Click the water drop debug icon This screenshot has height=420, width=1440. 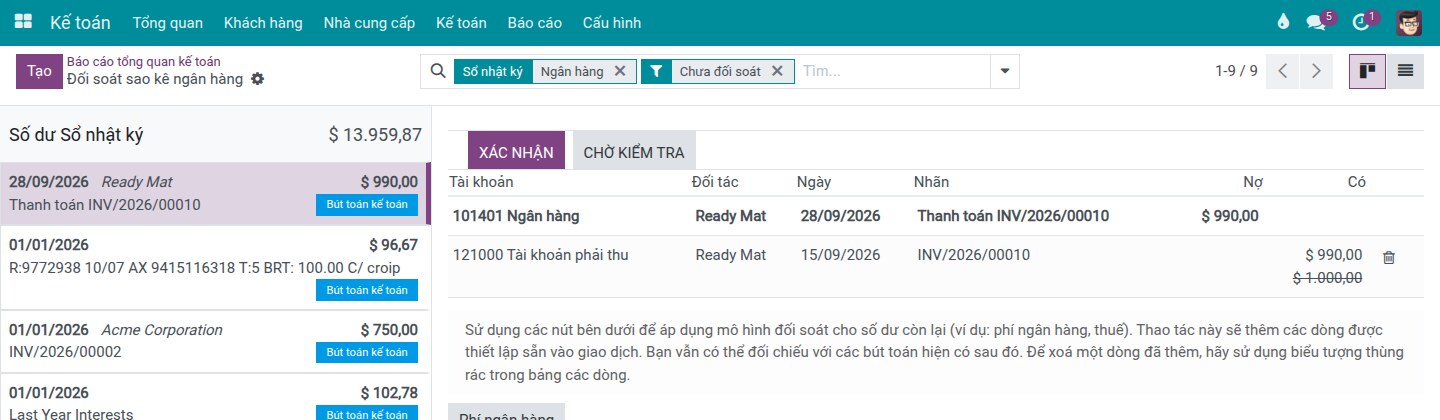click(x=1284, y=22)
